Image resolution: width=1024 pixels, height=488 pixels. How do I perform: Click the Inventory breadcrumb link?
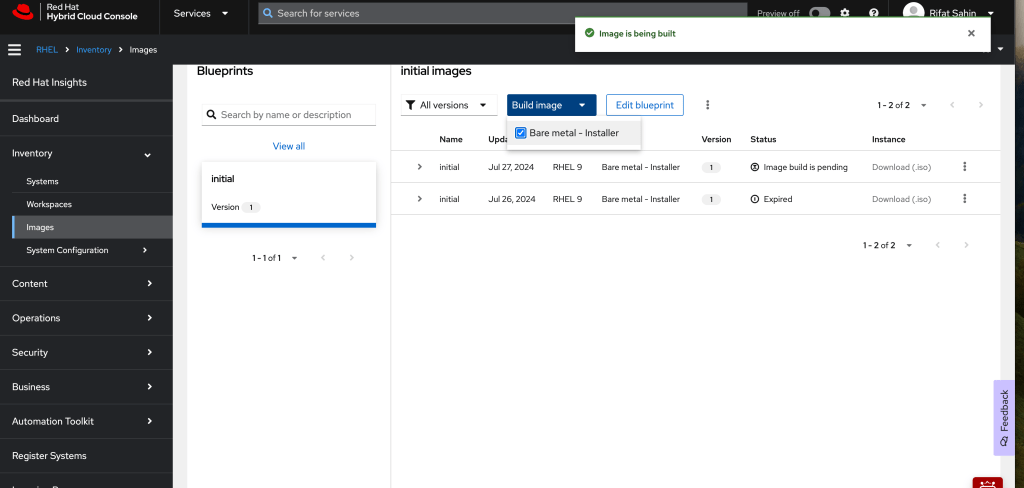coord(94,50)
